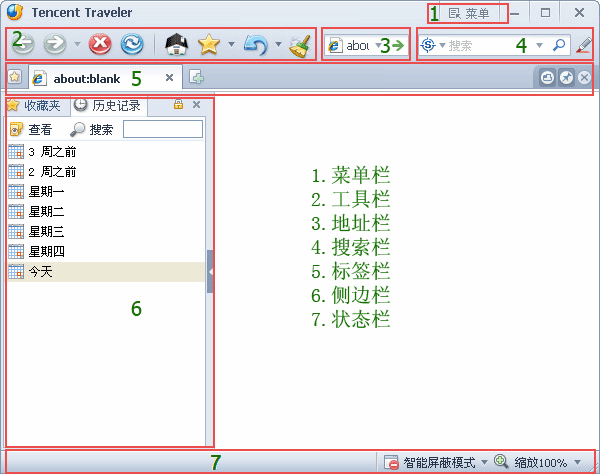Go forward with the Forward arrow
The width and height of the screenshot is (600, 474).
(55, 44)
